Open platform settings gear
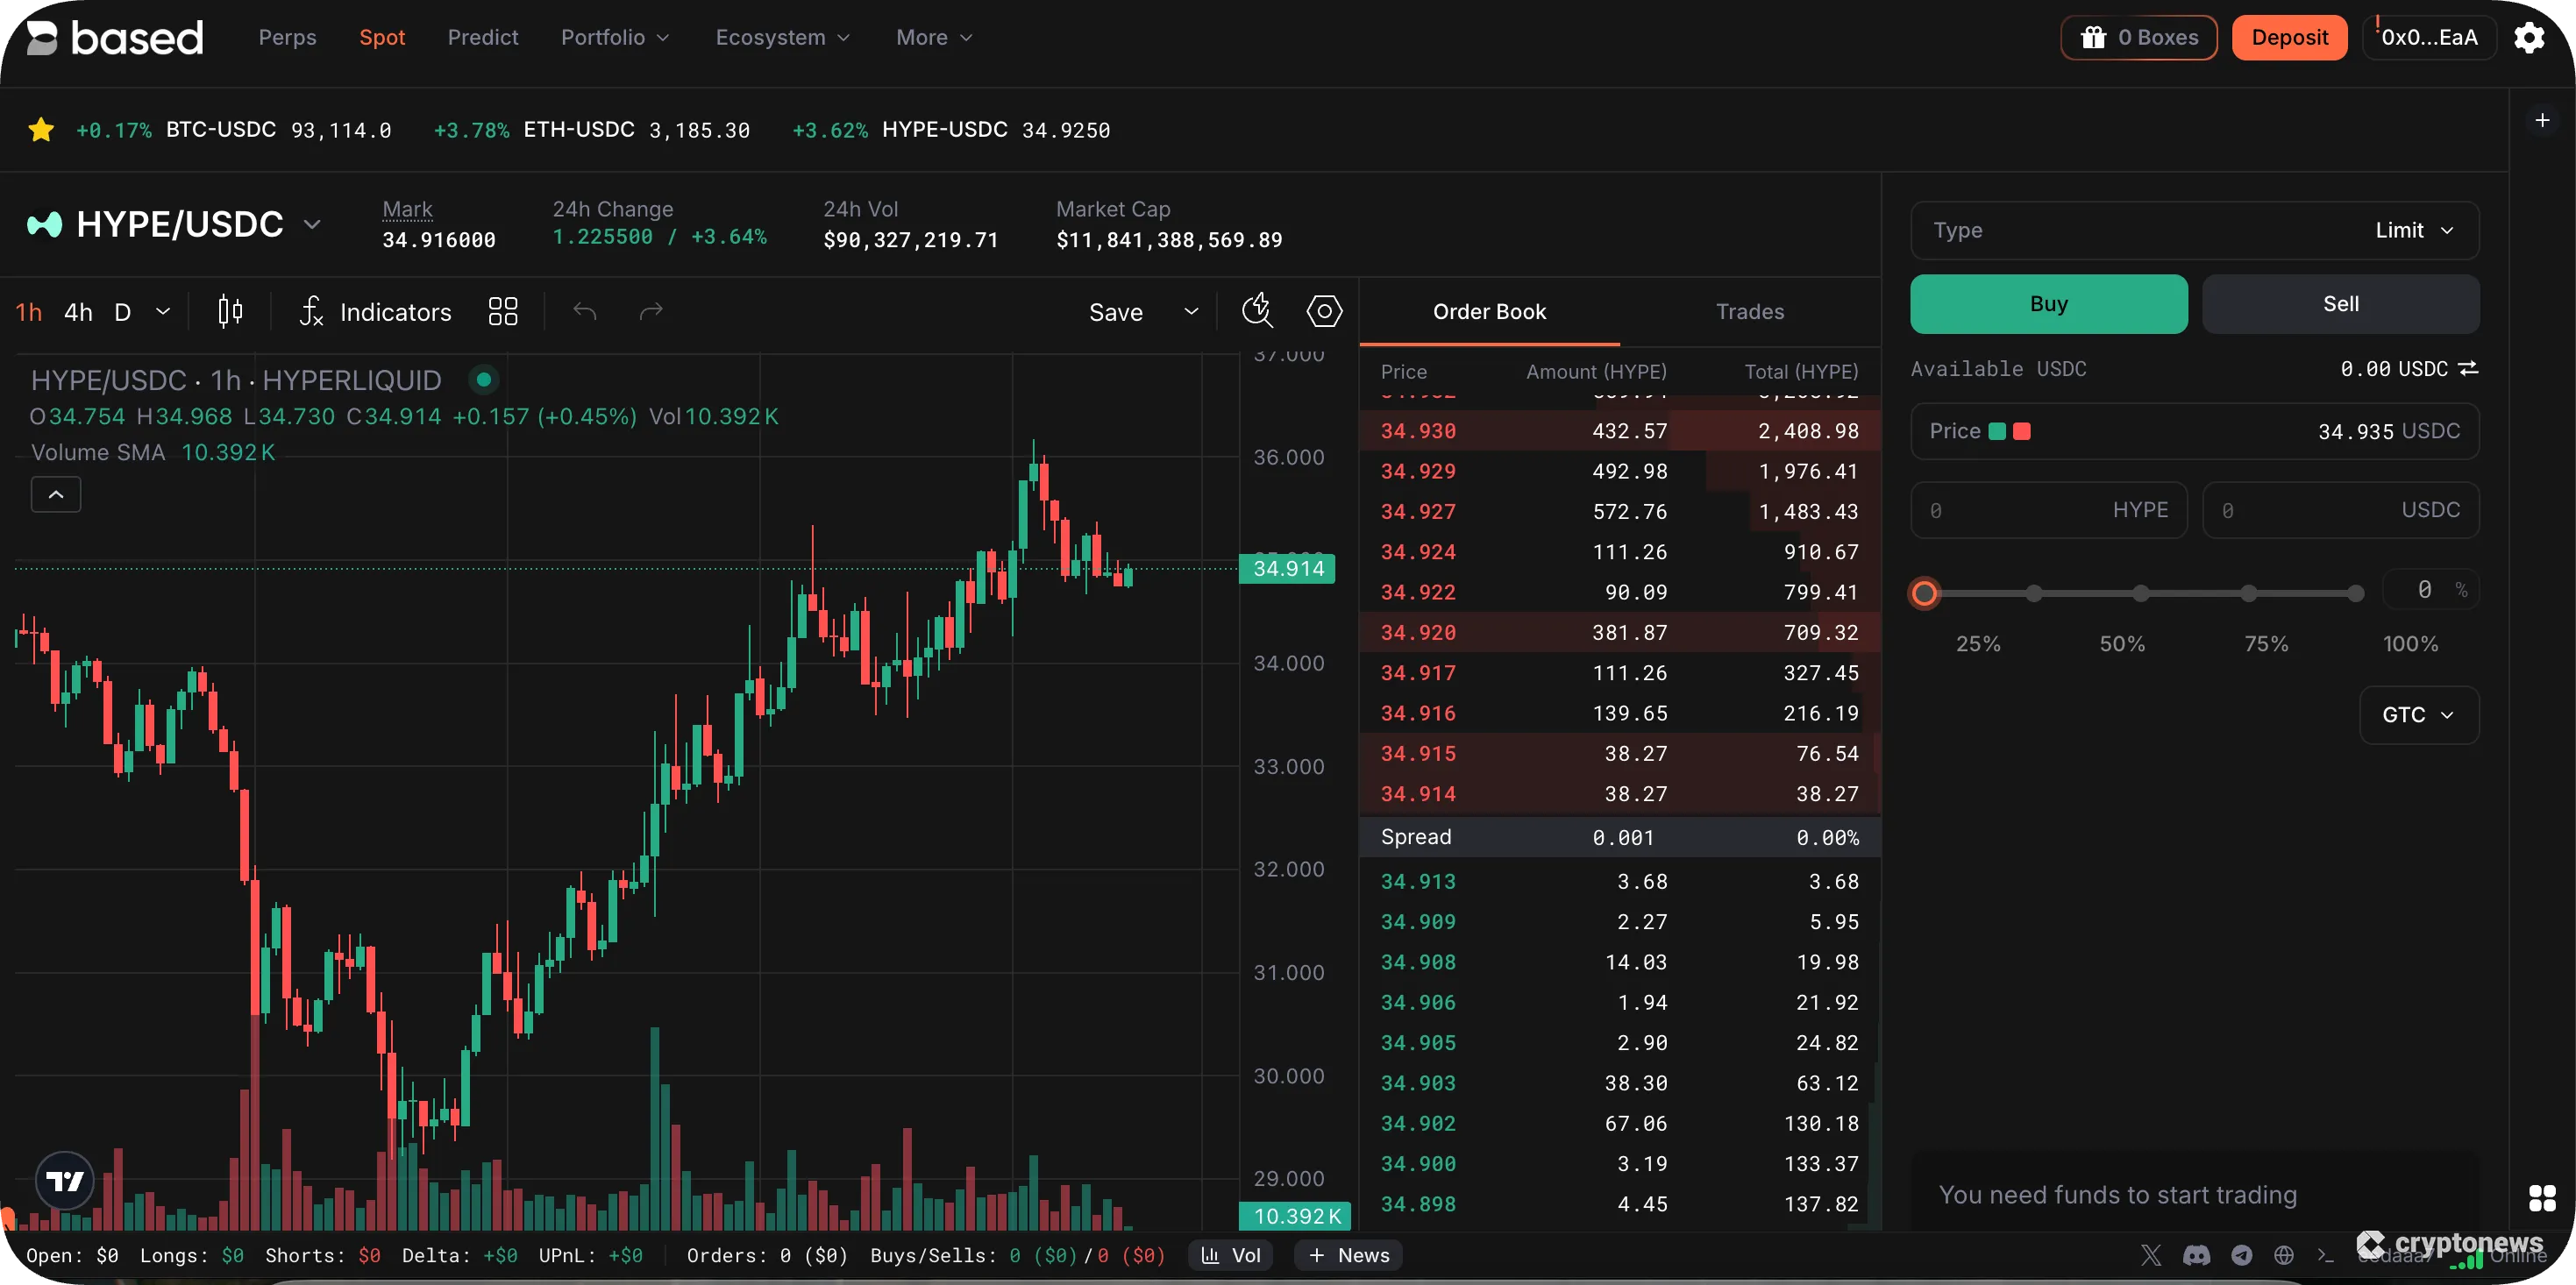 (2531, 37)
